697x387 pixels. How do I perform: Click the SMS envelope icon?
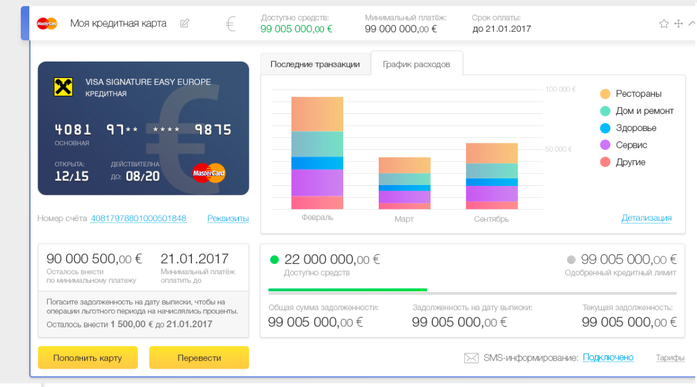471,358
